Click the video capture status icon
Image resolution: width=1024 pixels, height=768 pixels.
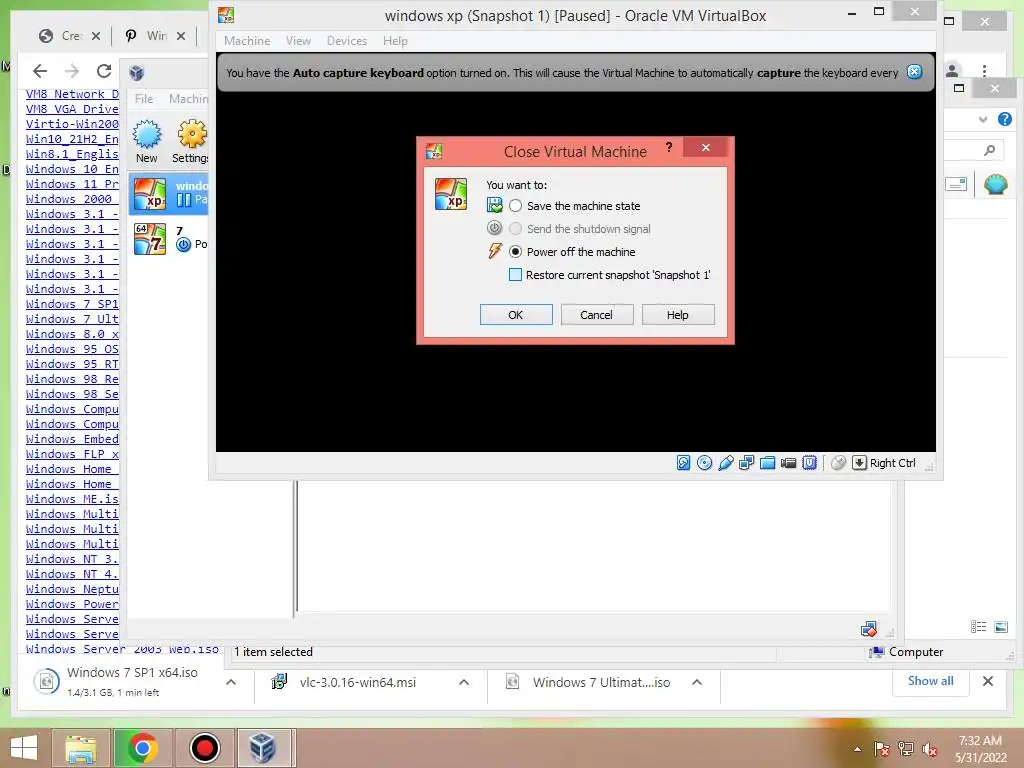(x=788, y=463)
